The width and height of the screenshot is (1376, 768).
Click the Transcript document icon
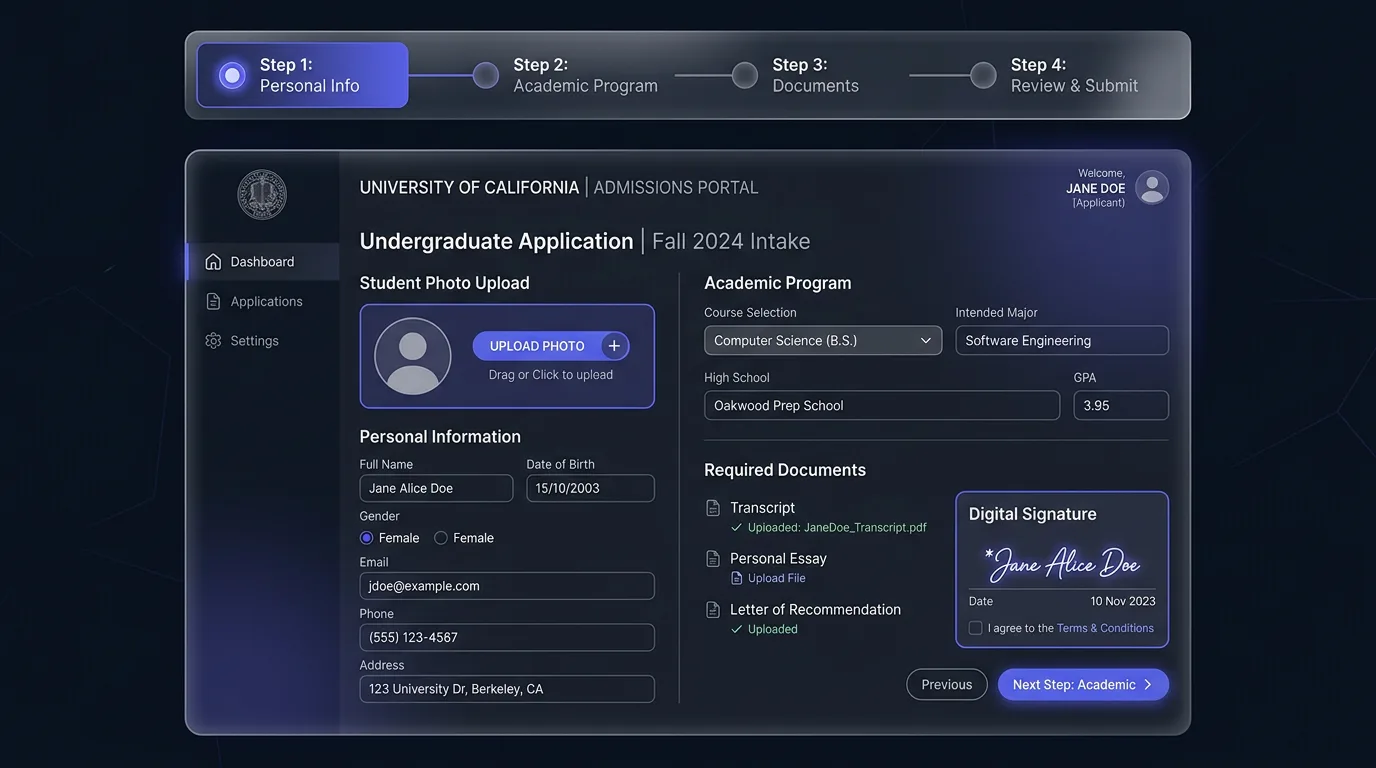(711, 507)
